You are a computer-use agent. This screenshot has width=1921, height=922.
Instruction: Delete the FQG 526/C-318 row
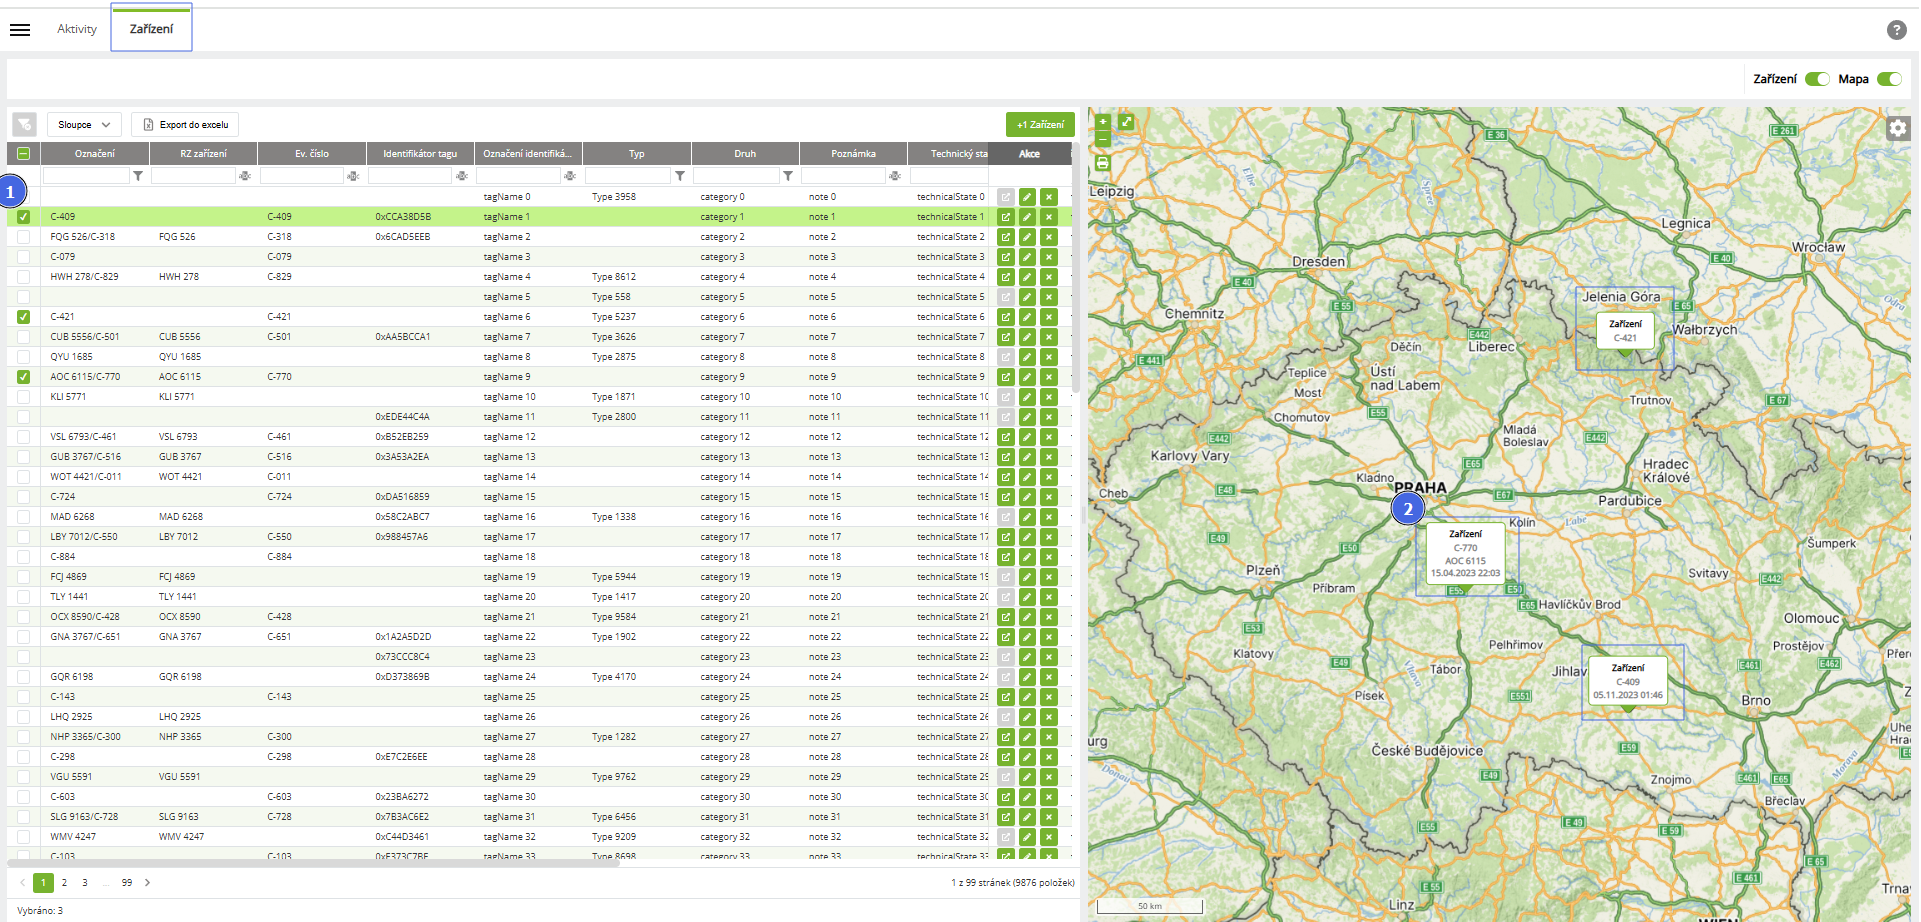pyautogui.click(x=1048, y=237)
